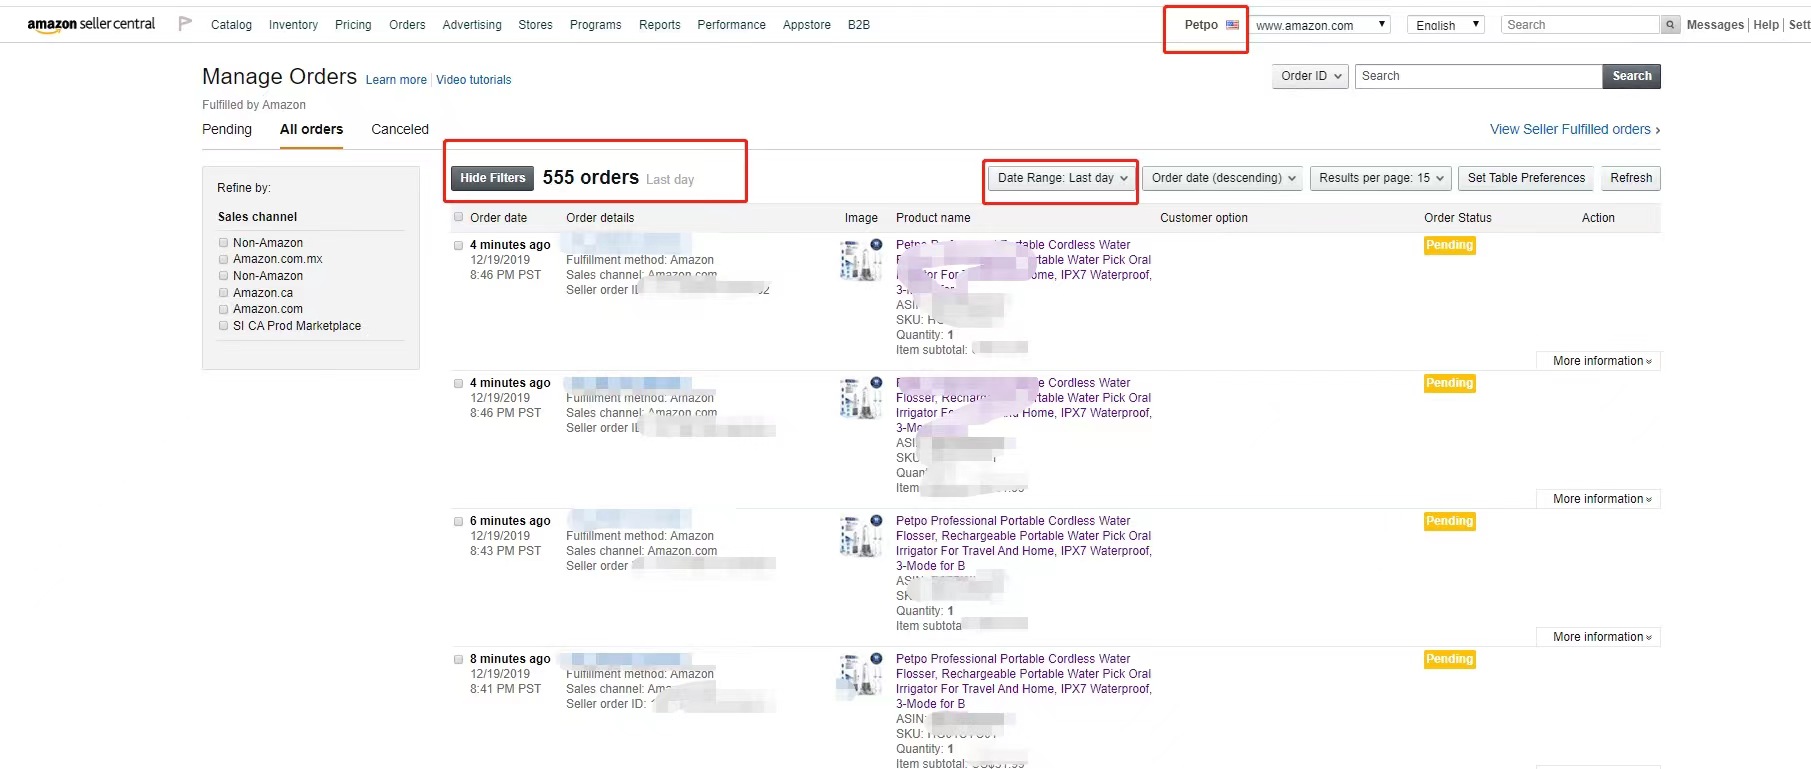The width and height of the screenshot is (1811, 769).
Task: Open the Performance menu
Action: tap(731, 25)
